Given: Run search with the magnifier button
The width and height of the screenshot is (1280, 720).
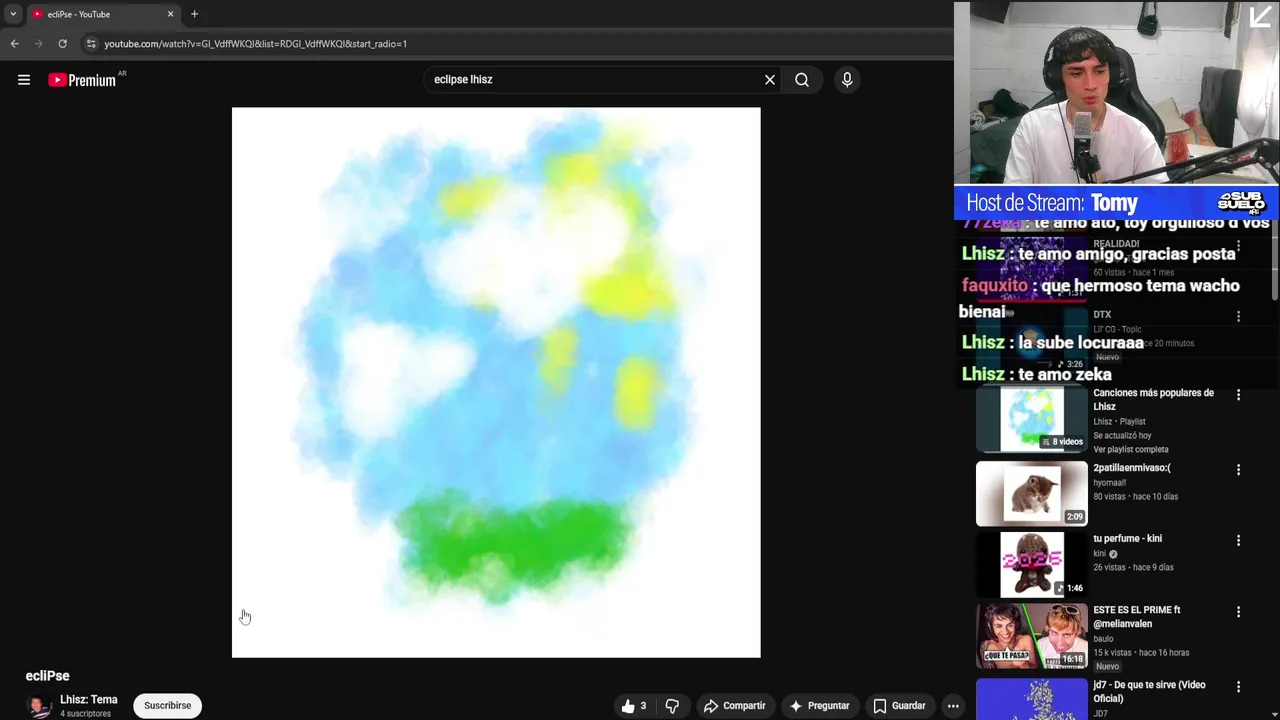Looking at the screenshot, I should pos(802,80).
